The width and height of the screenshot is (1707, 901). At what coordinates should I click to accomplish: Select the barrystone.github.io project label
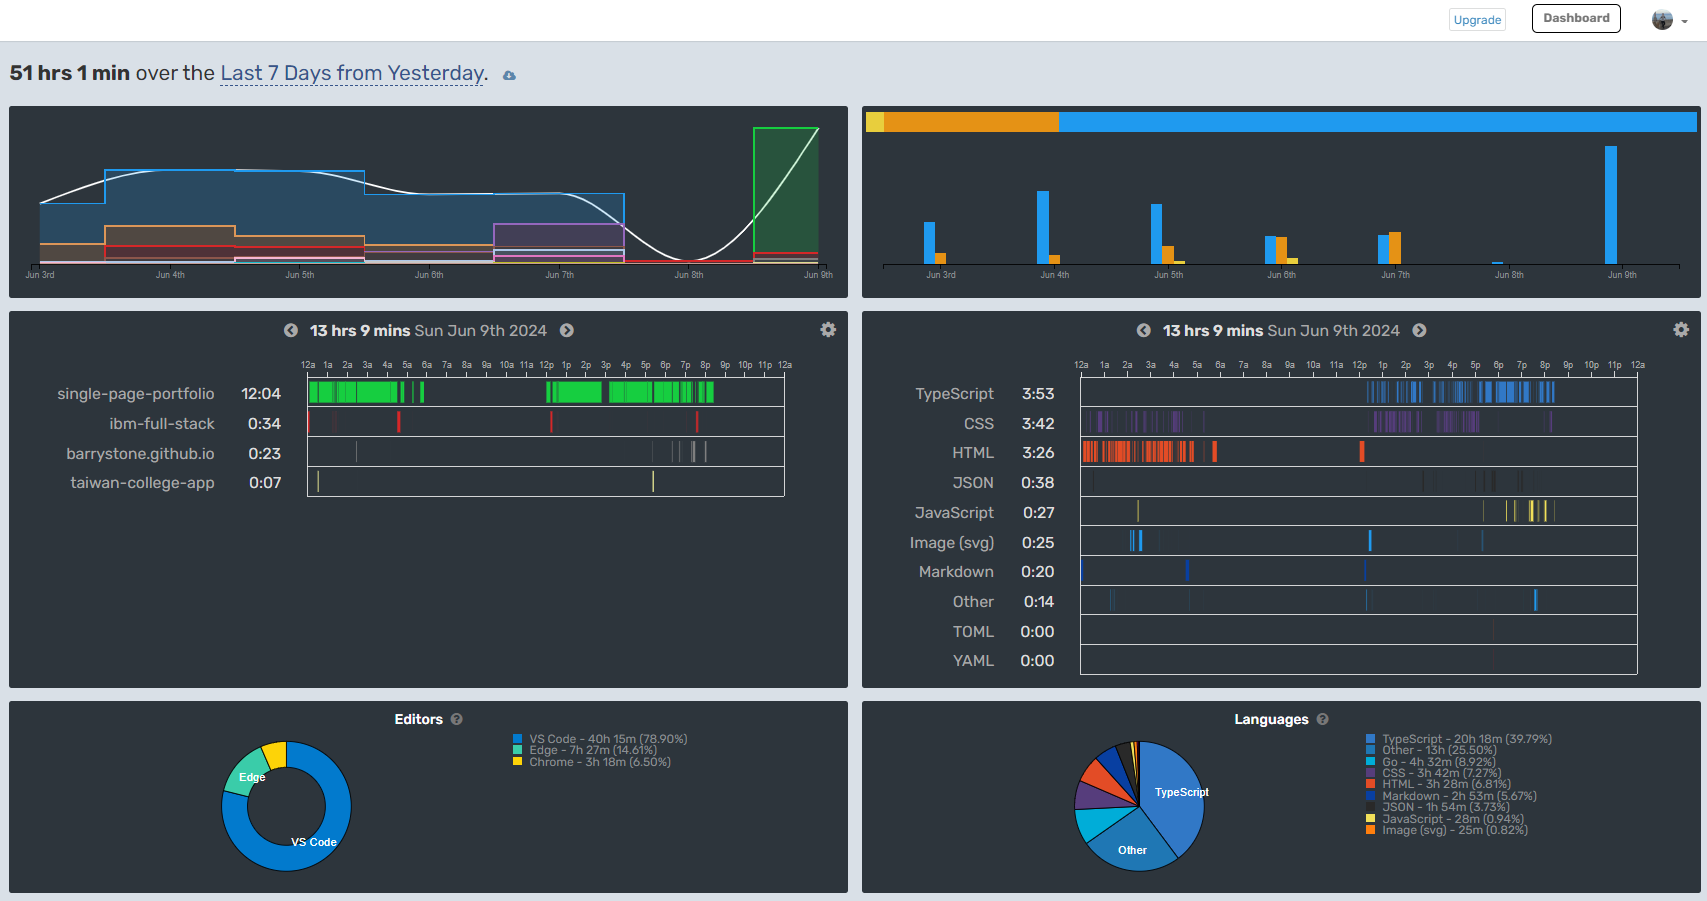click(140, 454)
